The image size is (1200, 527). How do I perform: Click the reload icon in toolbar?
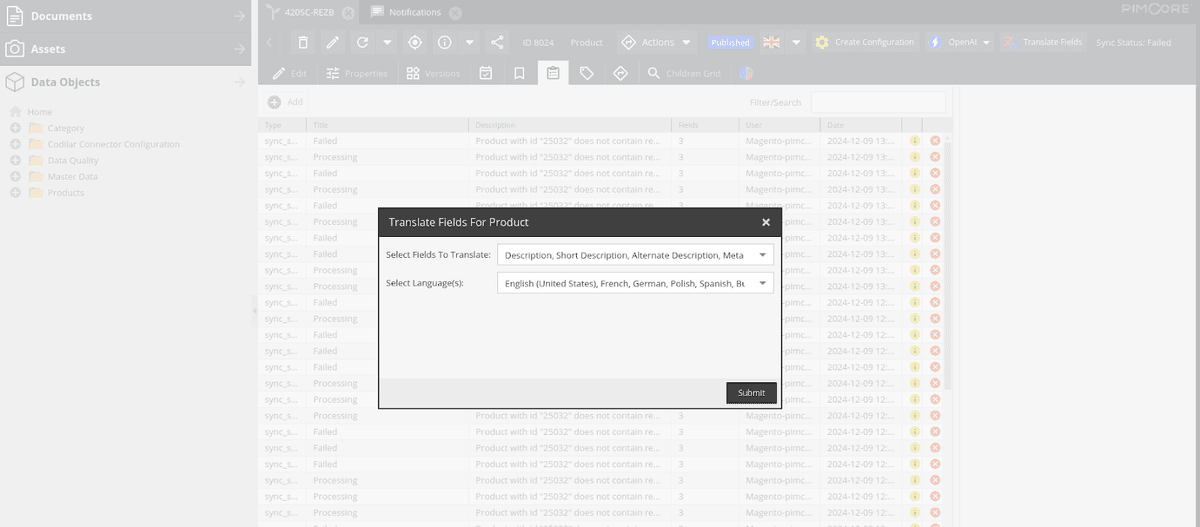(362, 42)
